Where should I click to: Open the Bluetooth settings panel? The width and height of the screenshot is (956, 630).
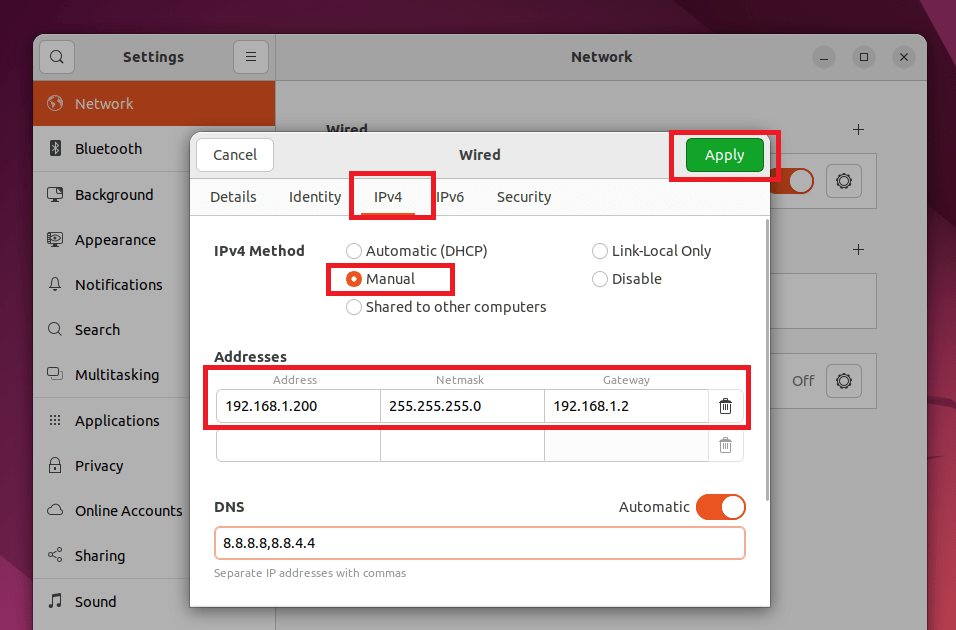[x=110, y=148]
